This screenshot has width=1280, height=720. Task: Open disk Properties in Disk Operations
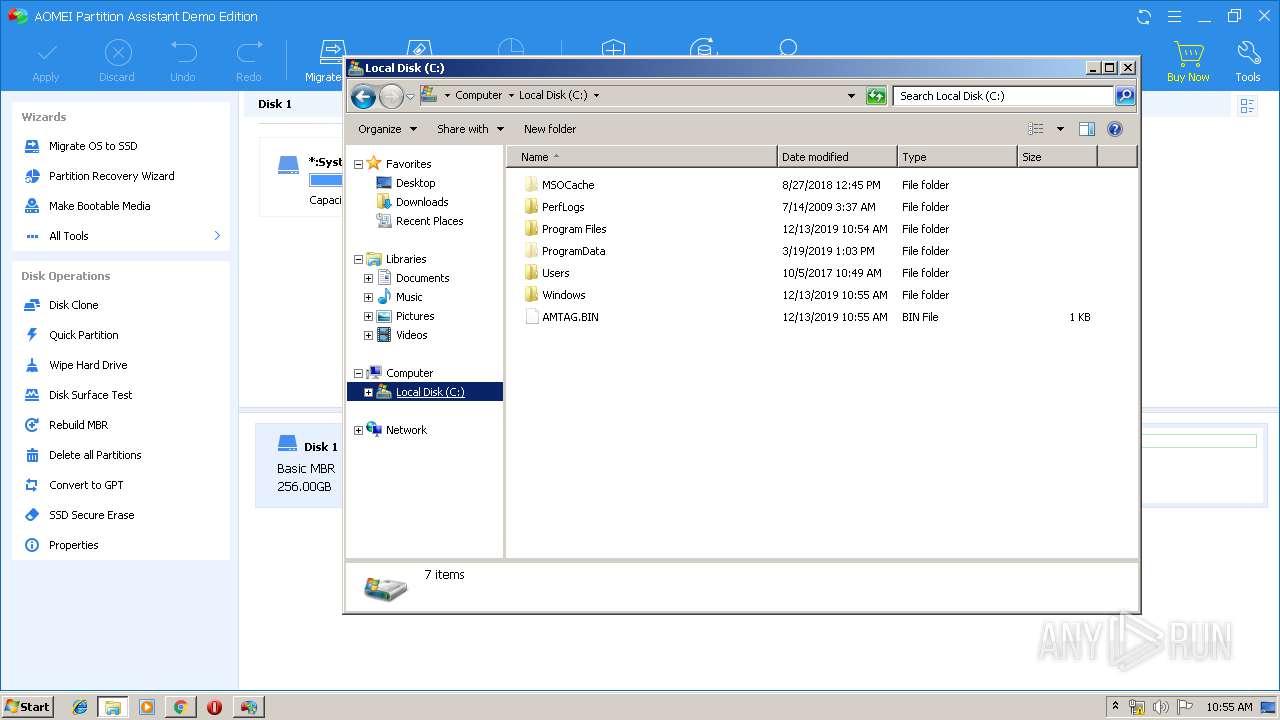74,545
